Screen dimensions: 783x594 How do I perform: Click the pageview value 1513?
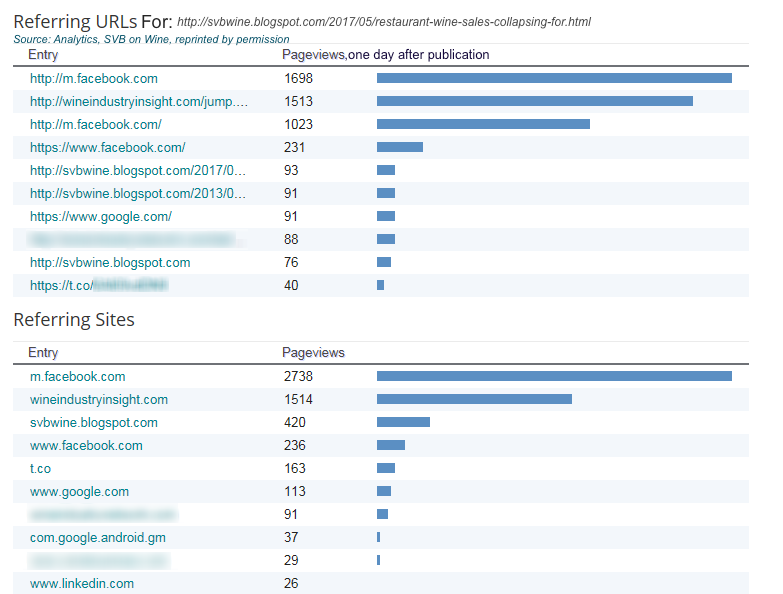click(298, 101)
